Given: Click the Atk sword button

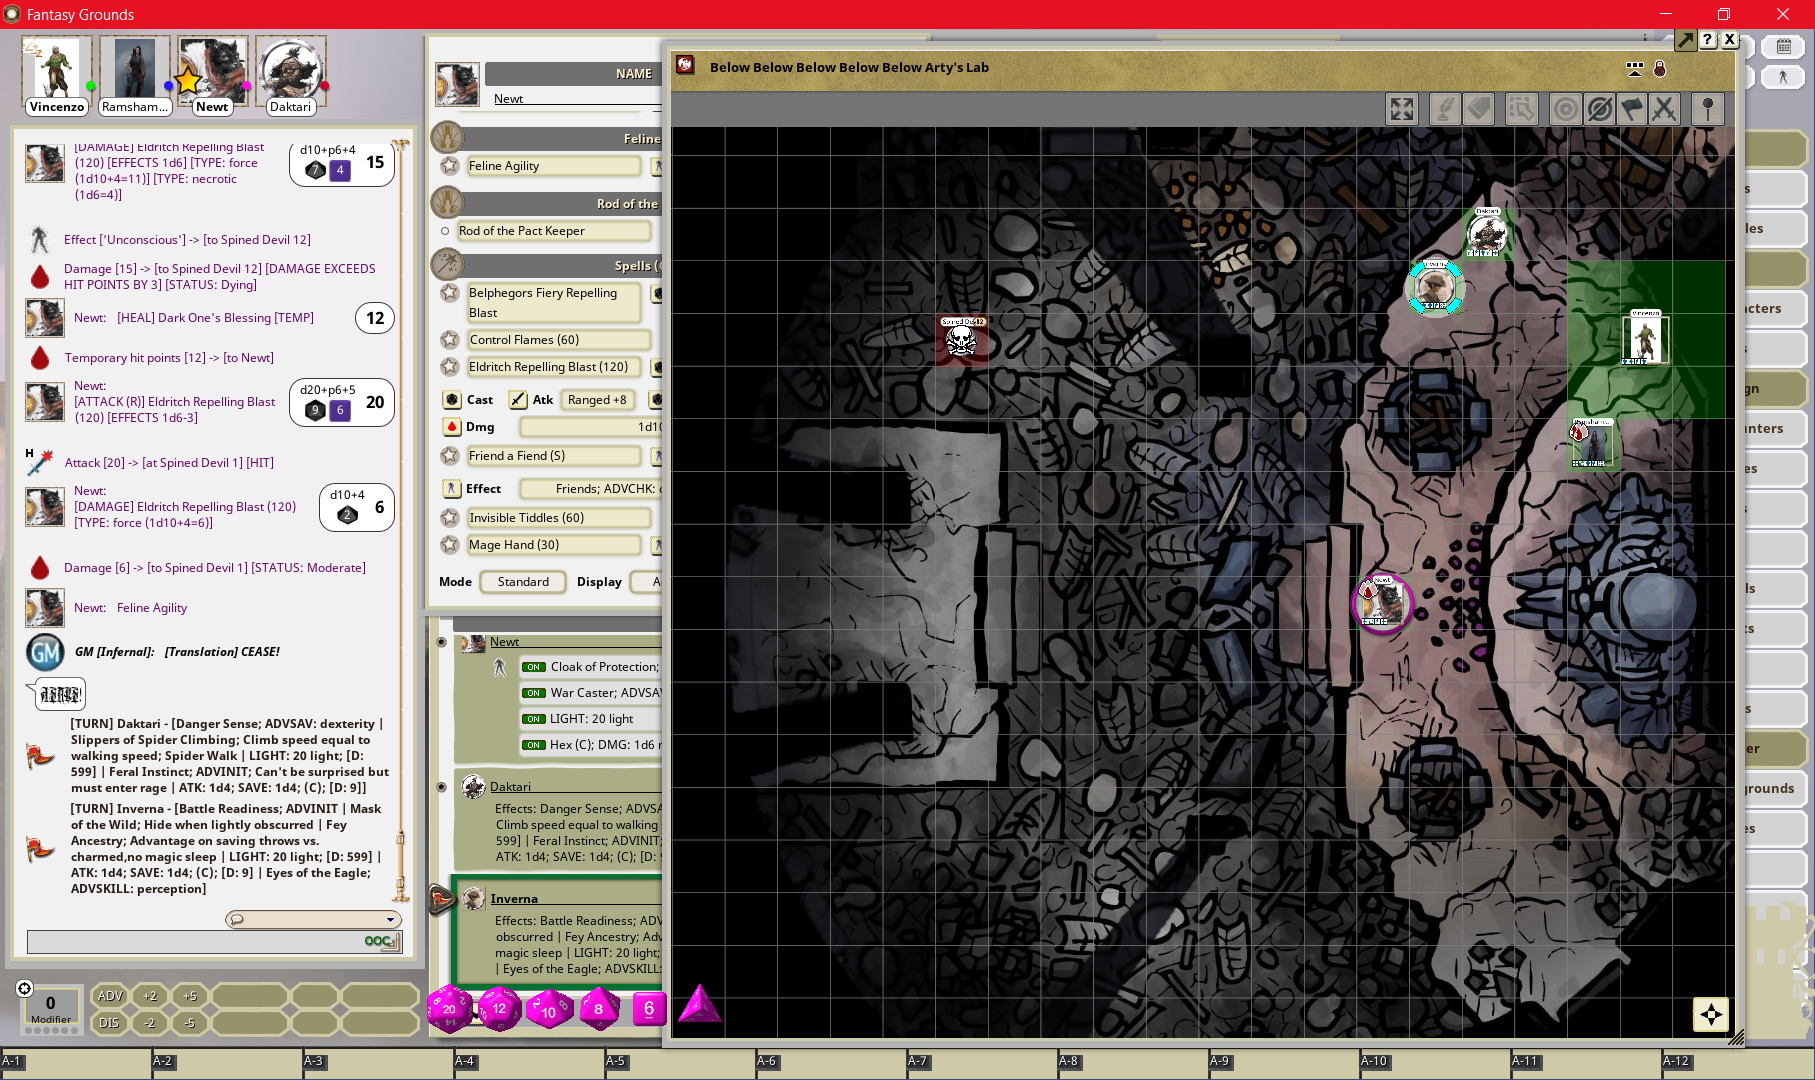Looking at the screenshot, I should 518,400.
